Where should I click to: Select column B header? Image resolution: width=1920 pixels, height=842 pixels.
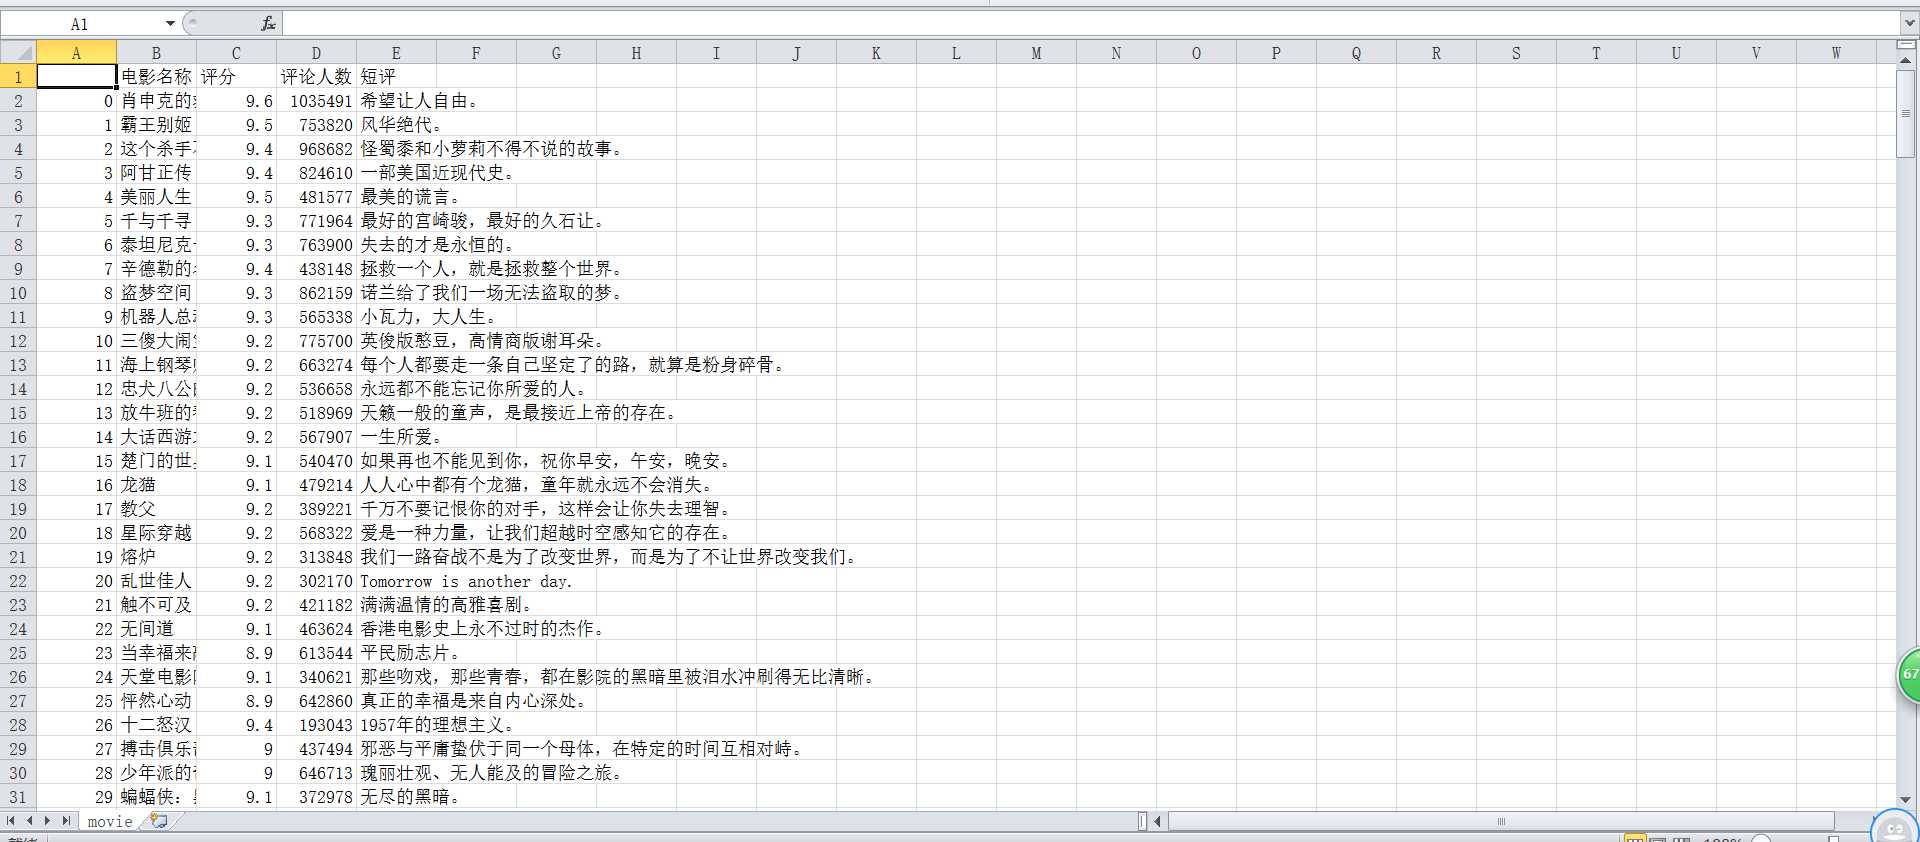[157, 53]
